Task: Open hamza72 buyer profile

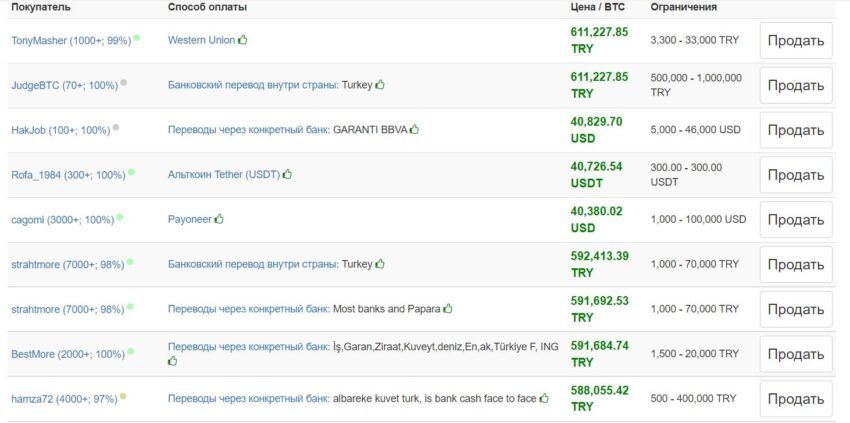Action: (65, 399)
